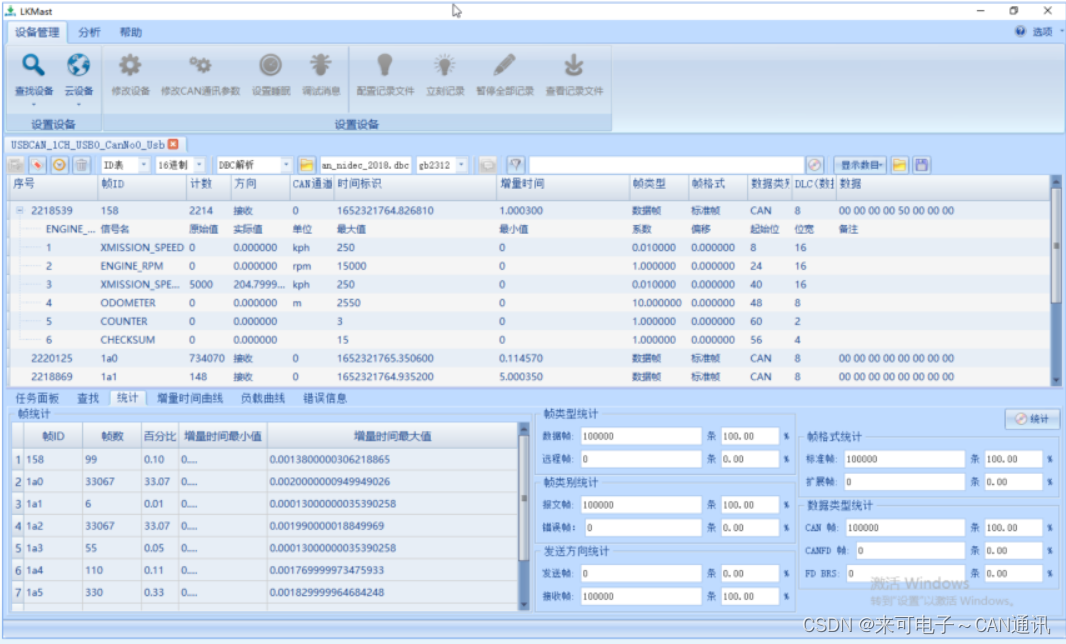Switch to the 查找 tab

(x=88, y=399)
